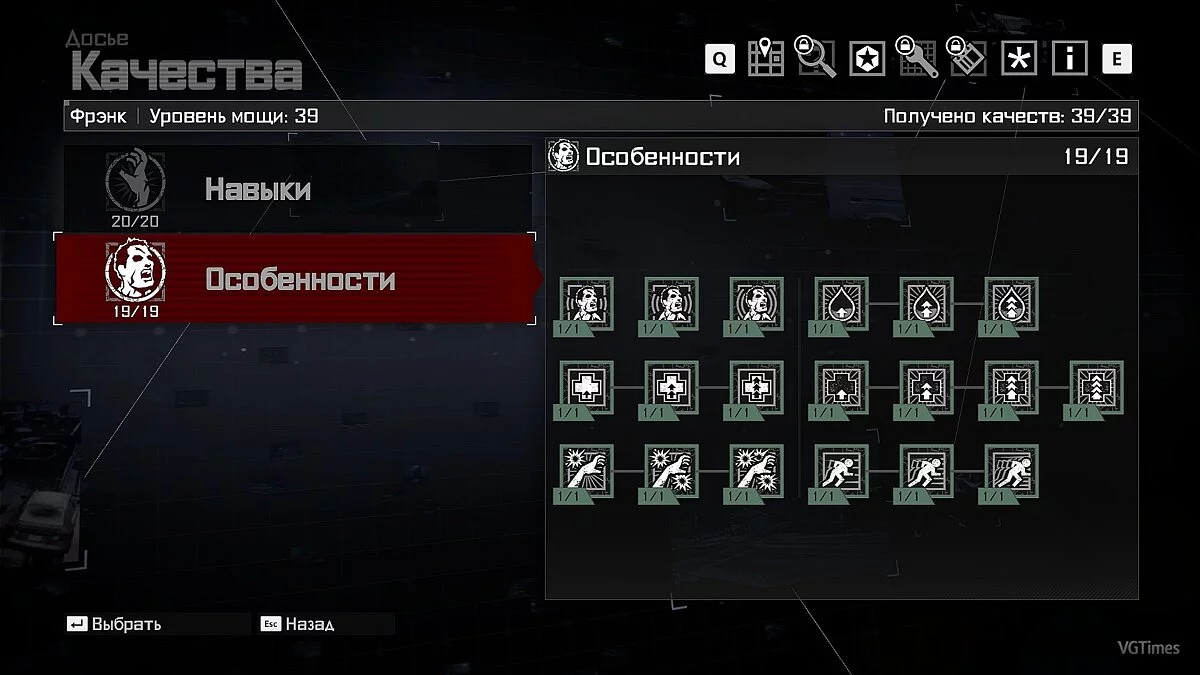Select the triple-arrow blood drop trait
1200x675 pixels.
point(1011,305)
